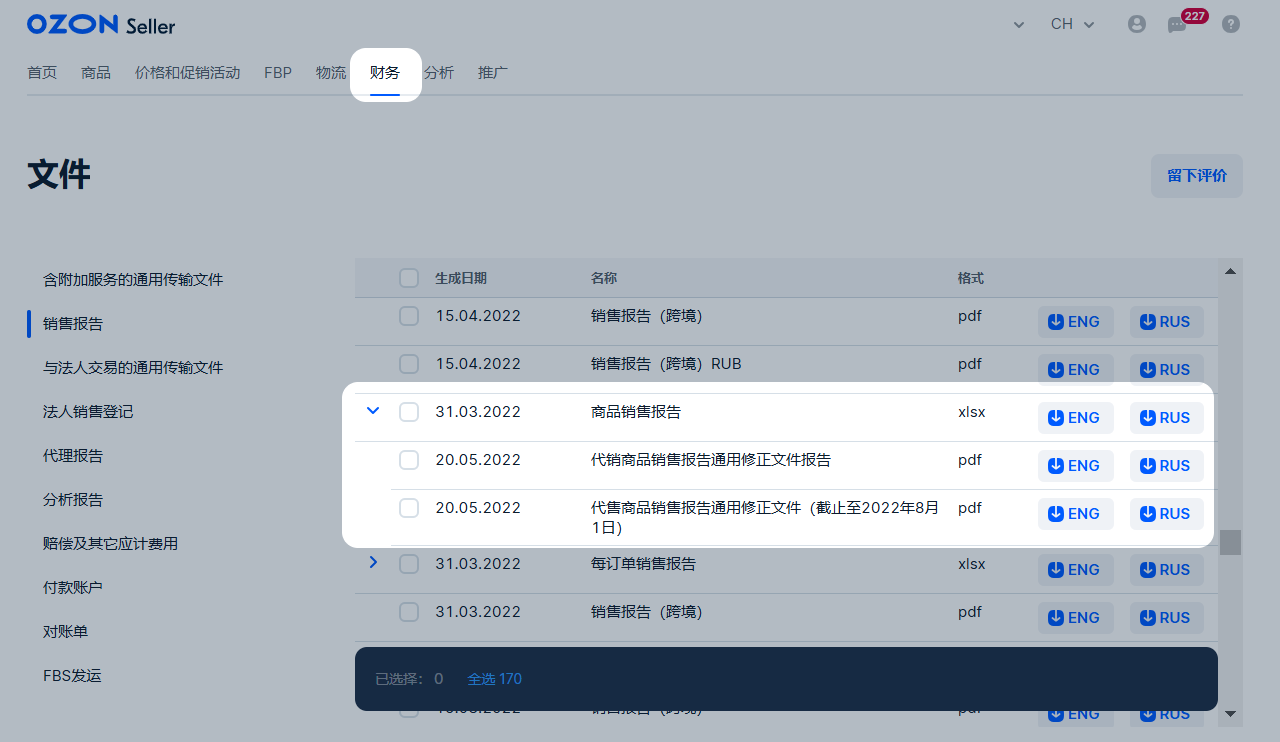Click the 生成日期 column header
Screen dimensions: 1280x742
click(461, 278)
